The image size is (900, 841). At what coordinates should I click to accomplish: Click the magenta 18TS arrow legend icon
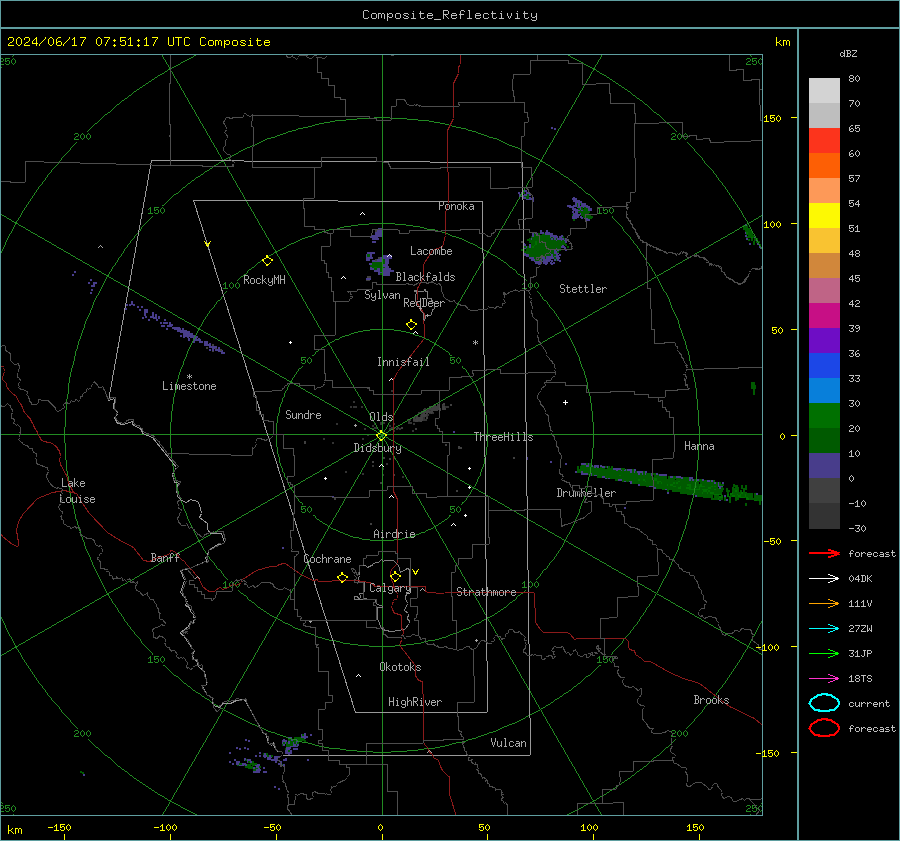824,679
